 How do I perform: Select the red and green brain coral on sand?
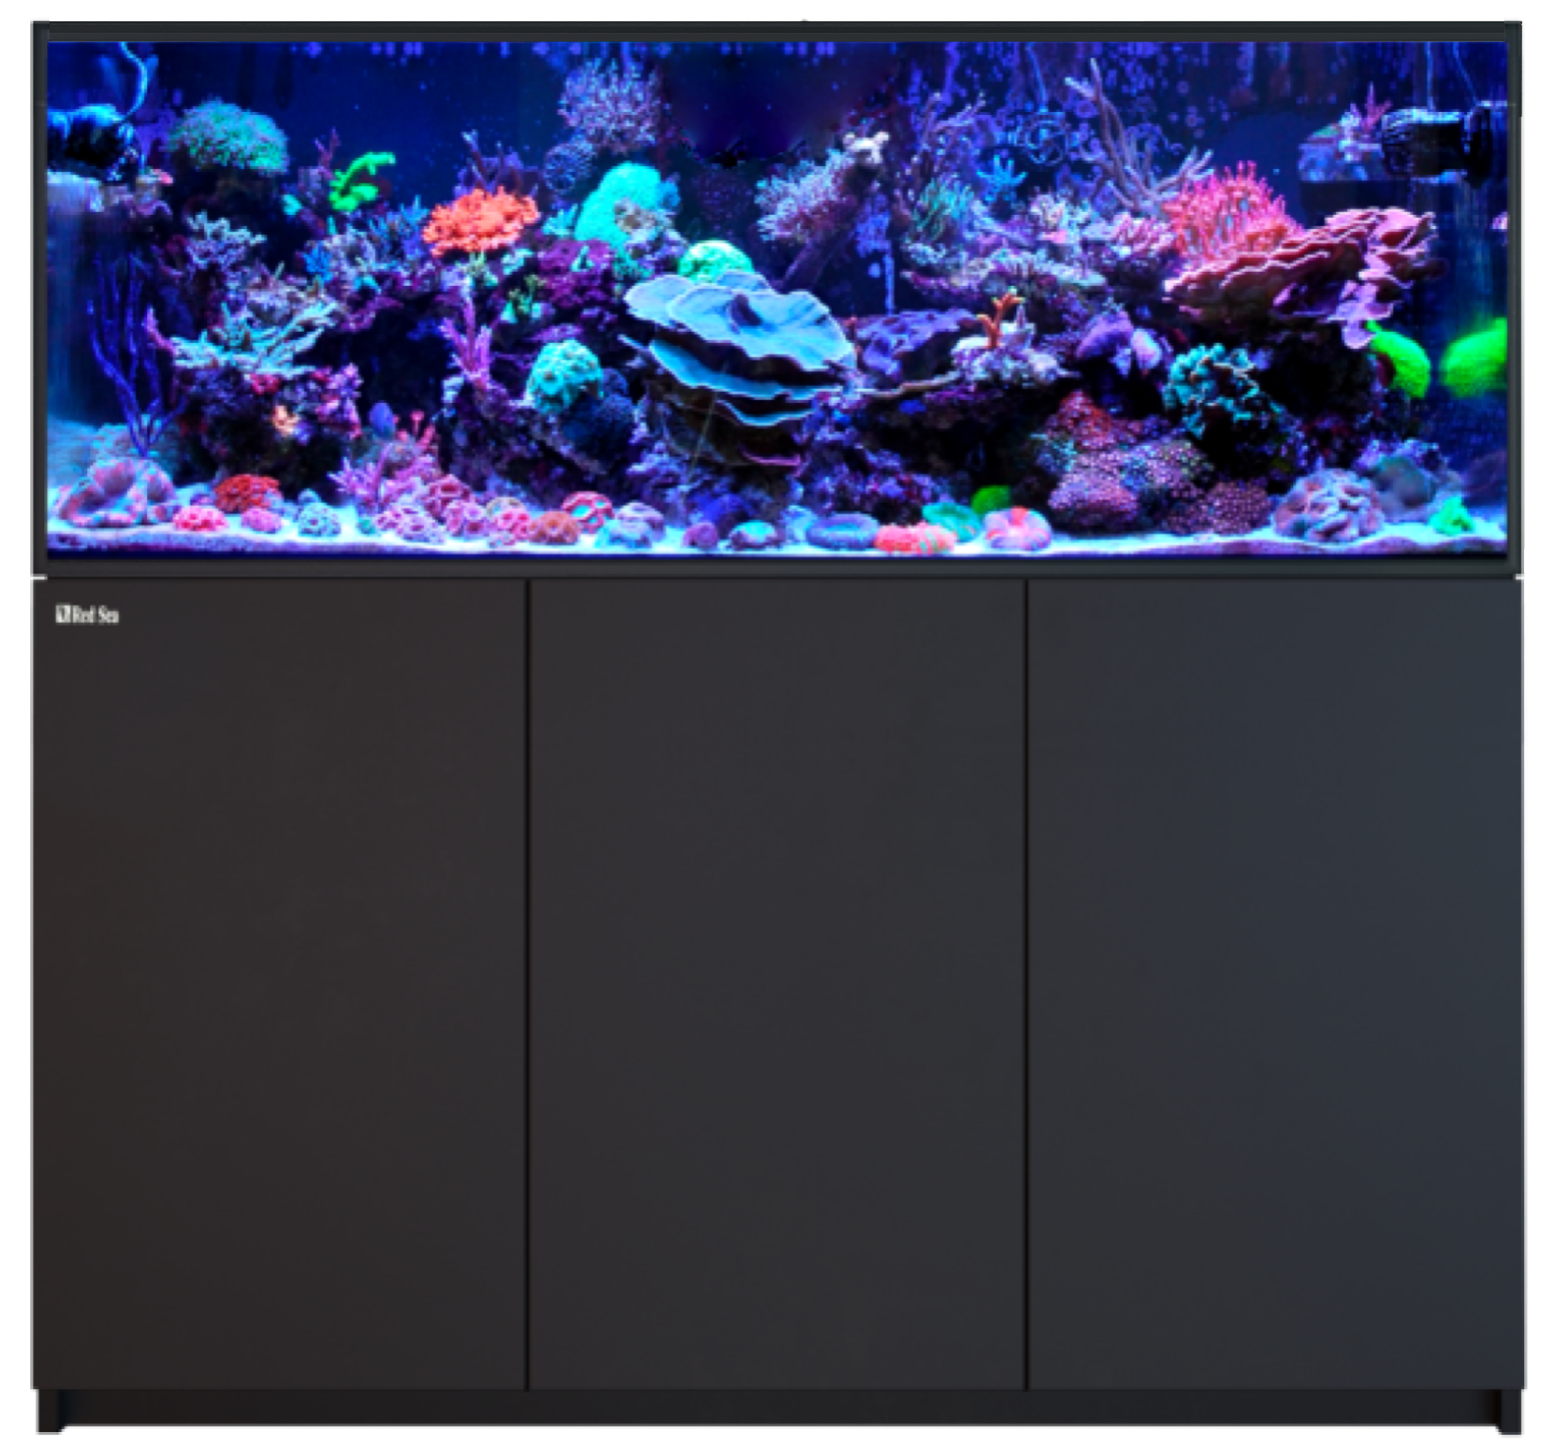(x=912, y=538)
